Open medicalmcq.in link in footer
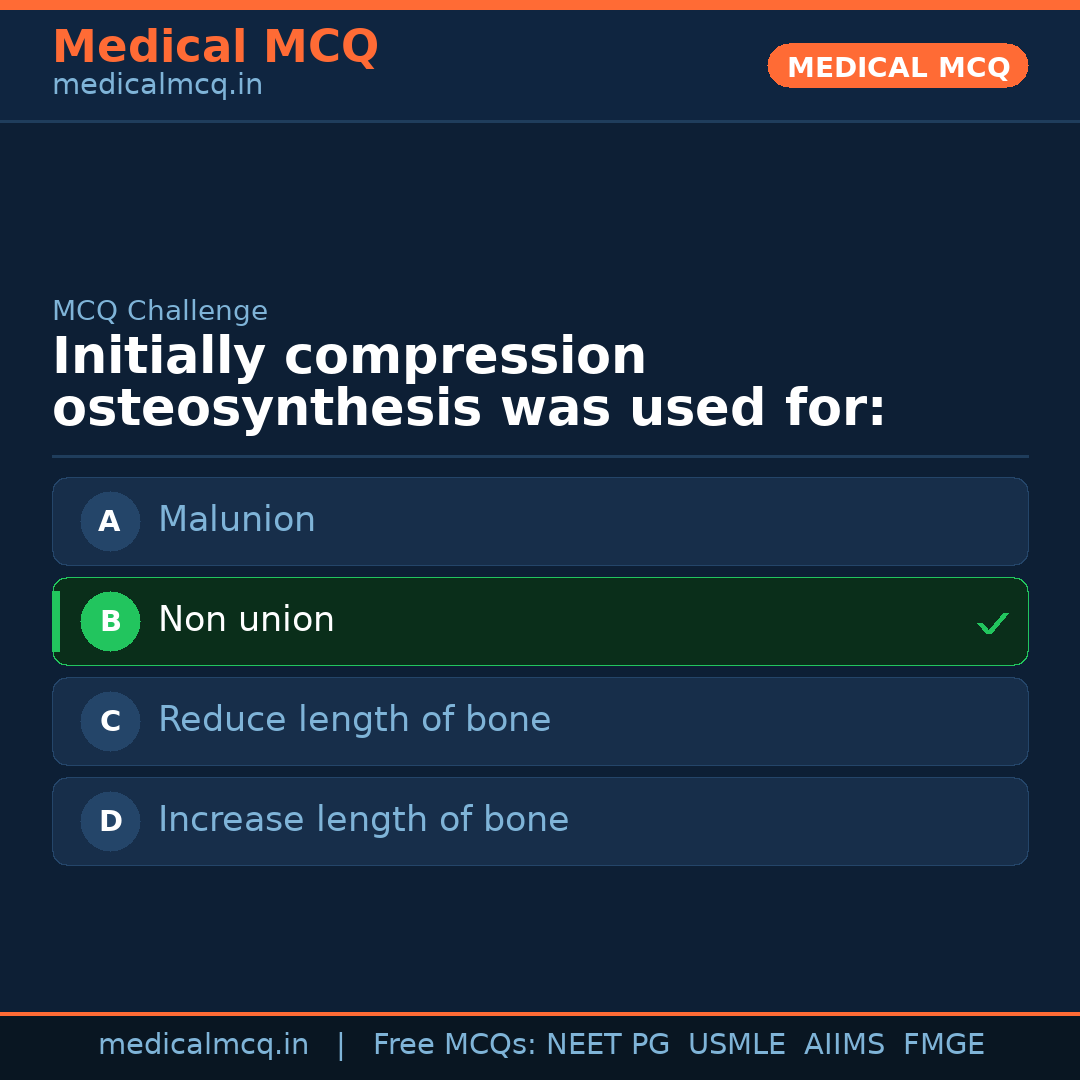Viewport: 1080px width, 1080px height. pyautogui.click(x=203, y=1045)
